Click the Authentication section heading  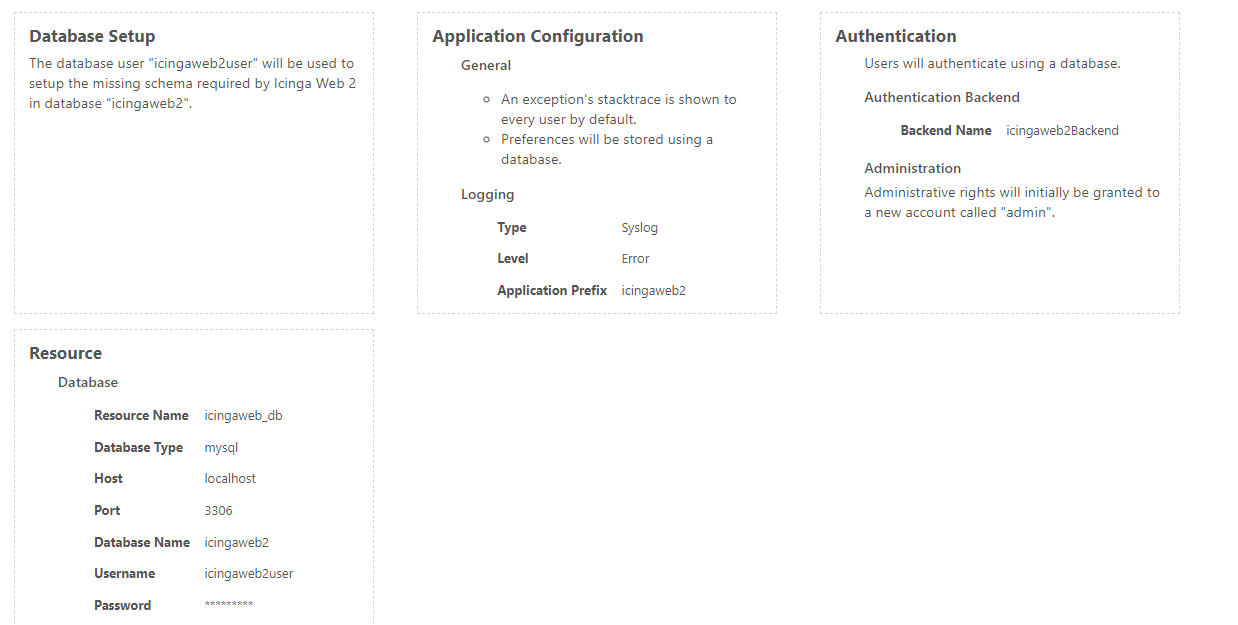point(896,36)
